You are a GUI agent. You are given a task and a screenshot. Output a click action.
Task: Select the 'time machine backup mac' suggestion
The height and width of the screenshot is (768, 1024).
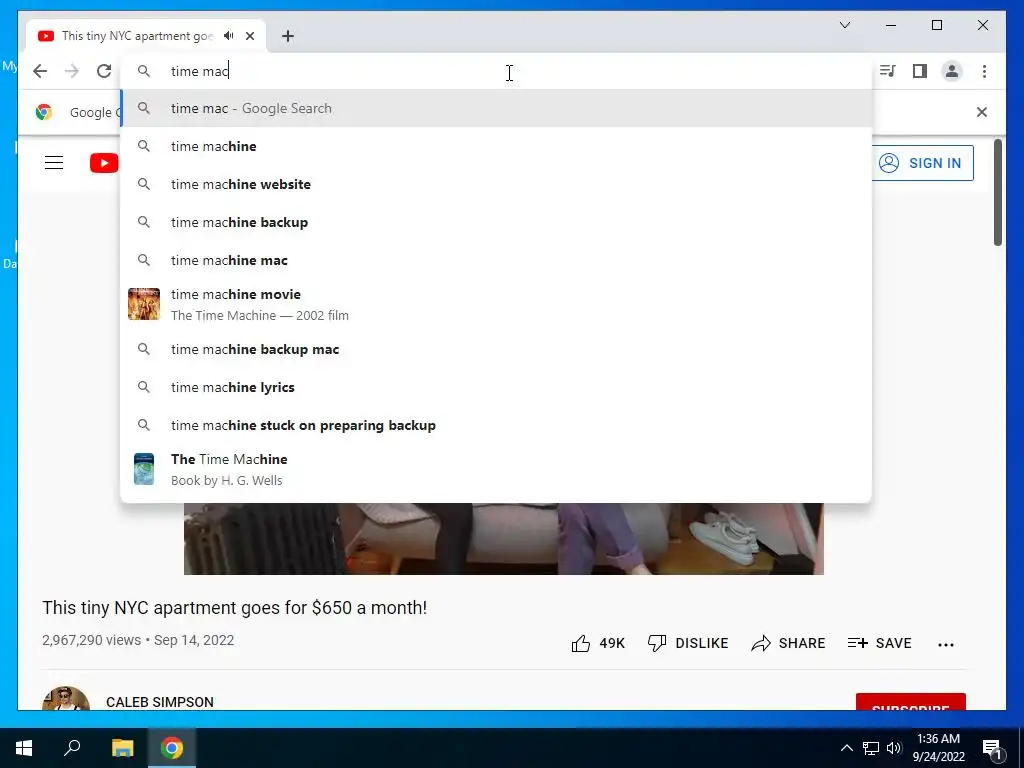pyautogui.click(x=496, y=349)
